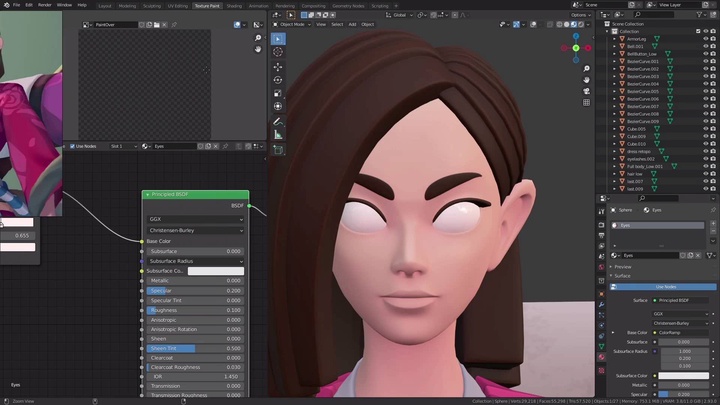Click the red X axis gizmo dot
The width and height of the screenshot is (720, 405).
588,48
